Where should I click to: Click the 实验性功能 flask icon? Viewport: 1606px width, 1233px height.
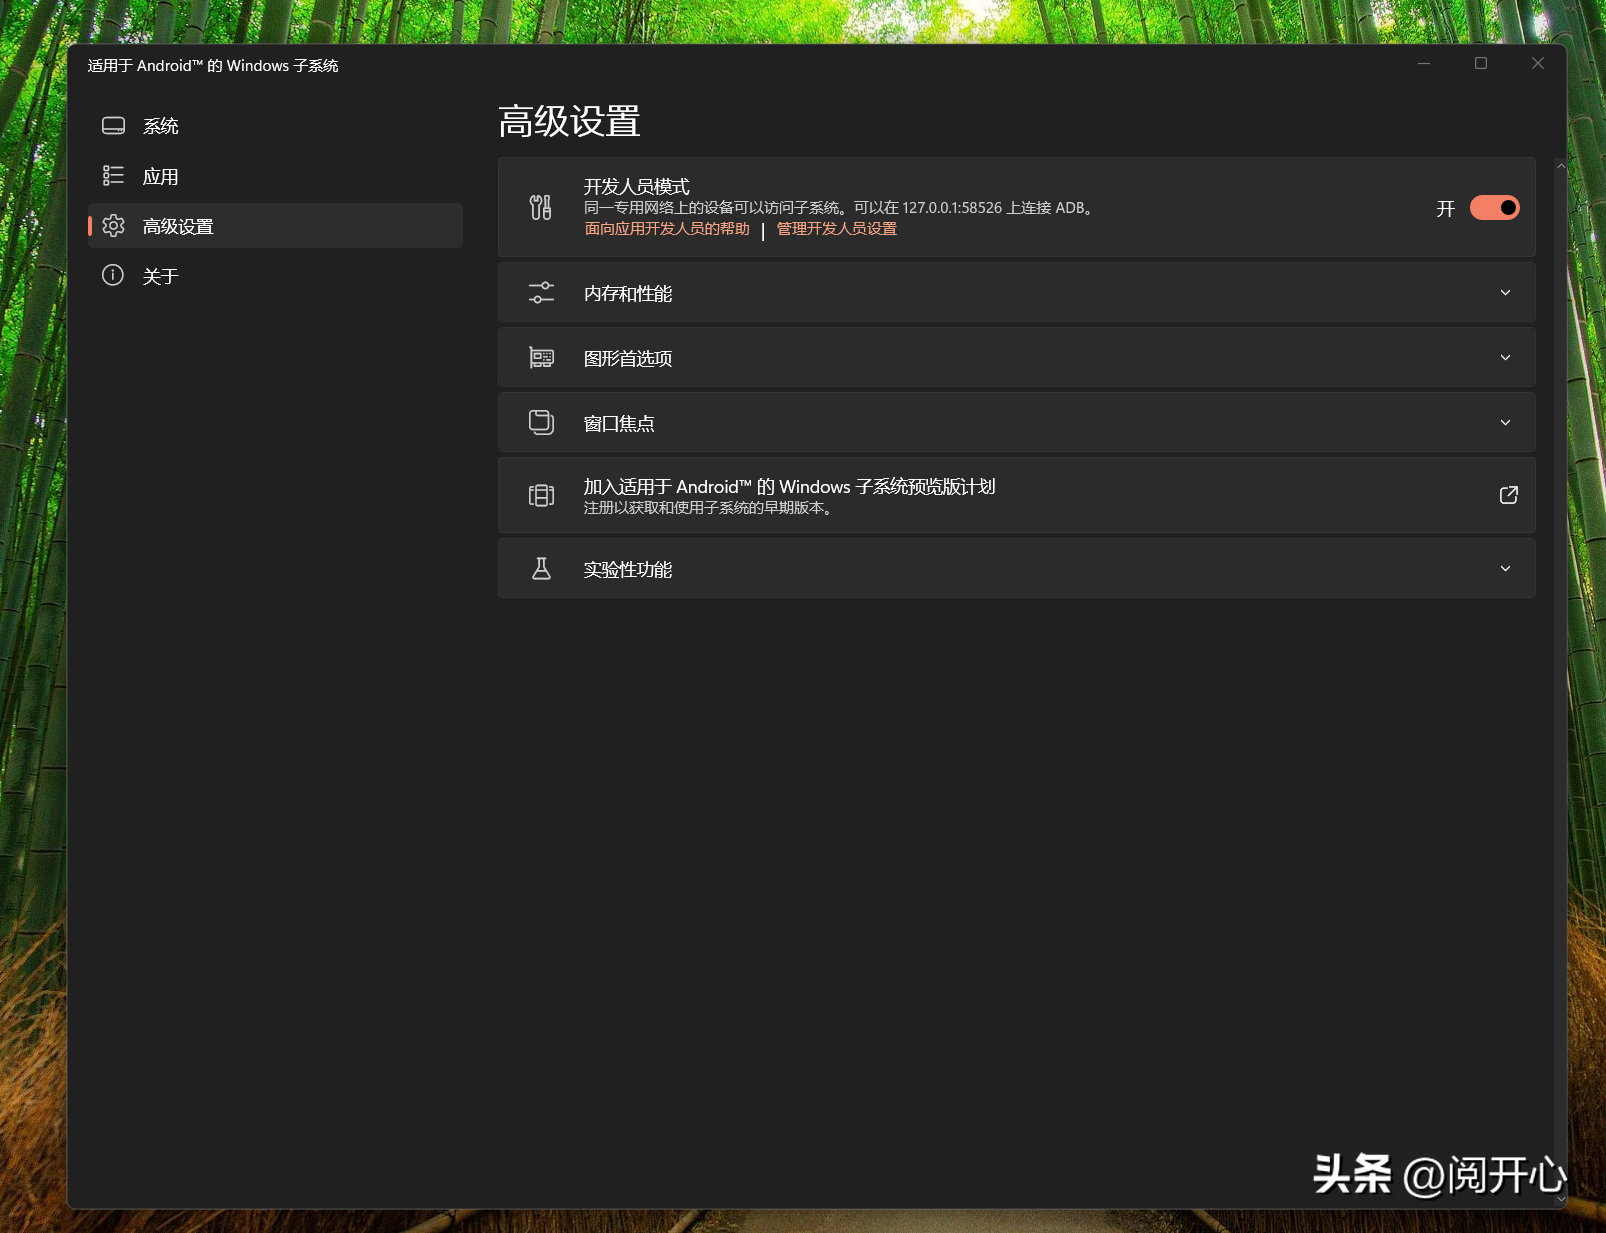tap(540, 568)
